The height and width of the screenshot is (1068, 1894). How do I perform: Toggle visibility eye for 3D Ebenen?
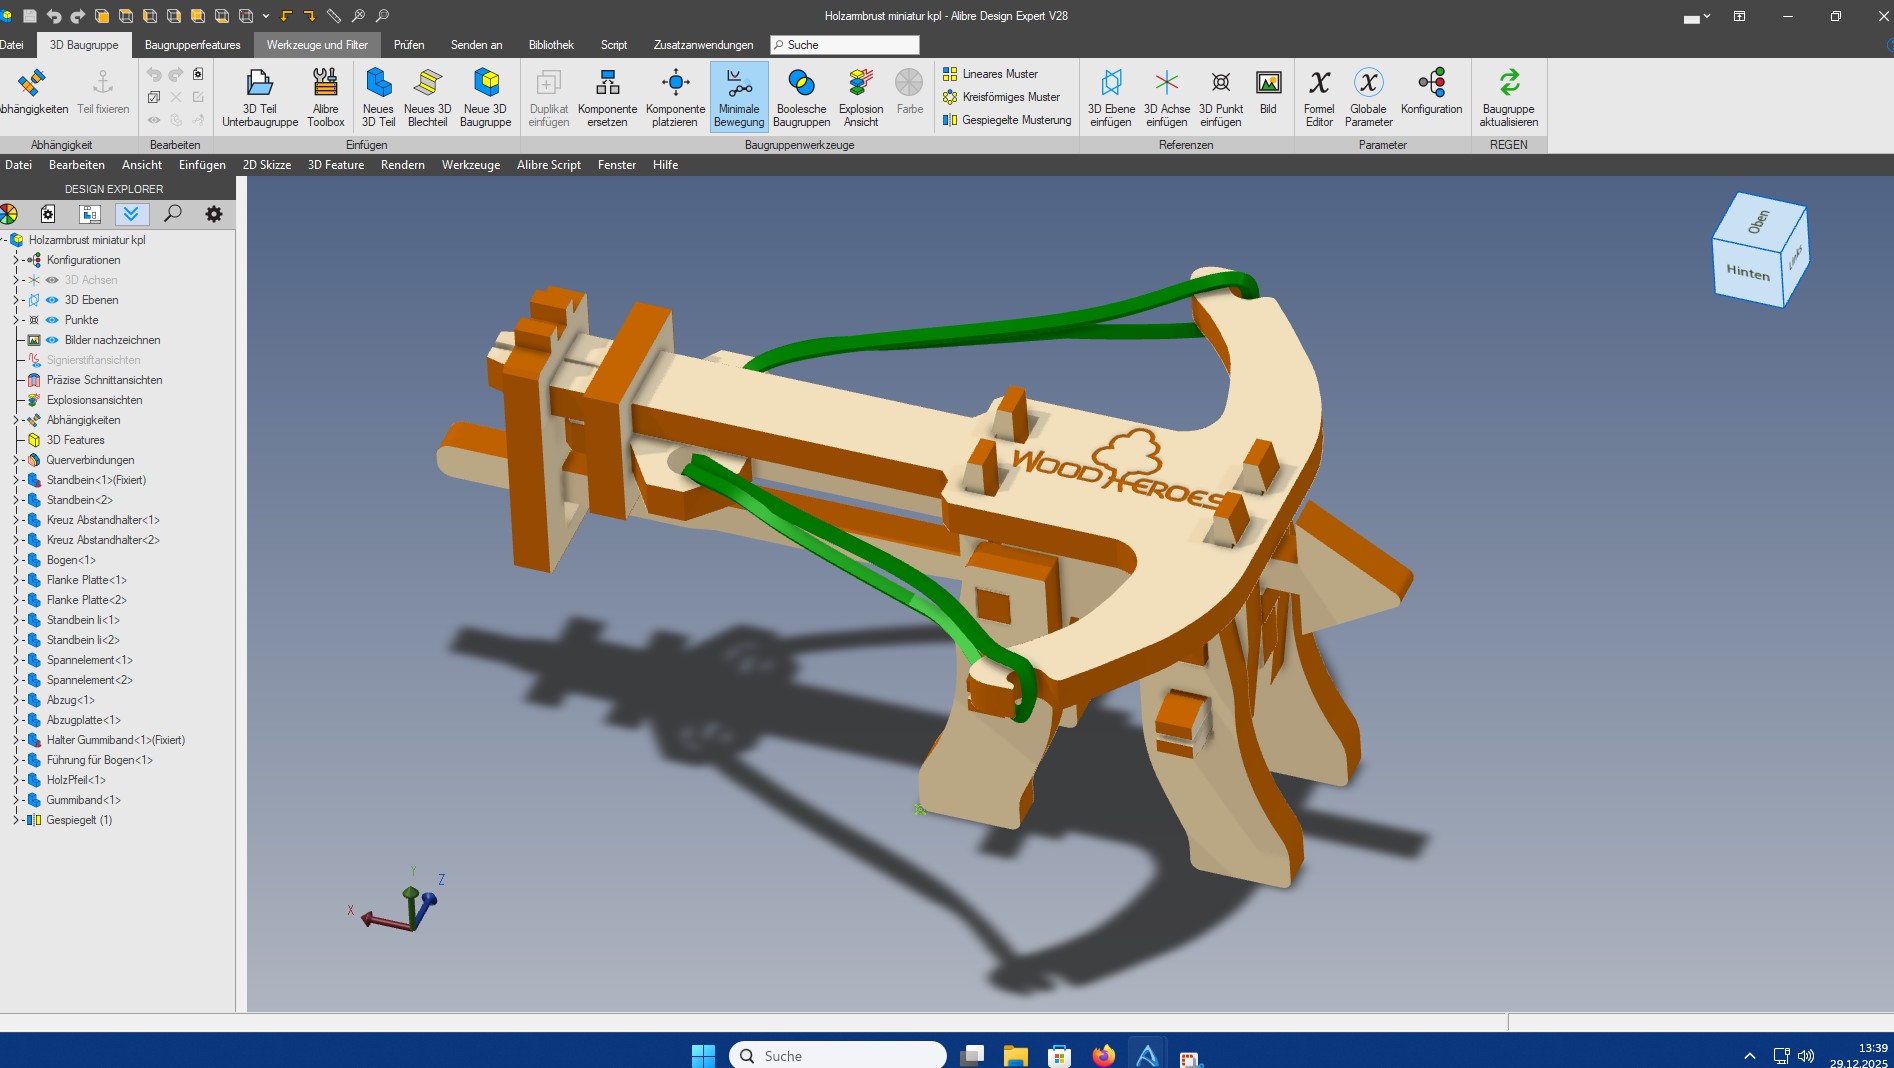pos(52,300)
